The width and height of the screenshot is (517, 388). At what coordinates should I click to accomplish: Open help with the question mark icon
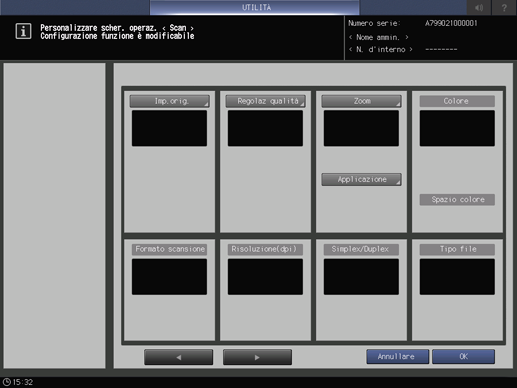click(x=504, y=7)
